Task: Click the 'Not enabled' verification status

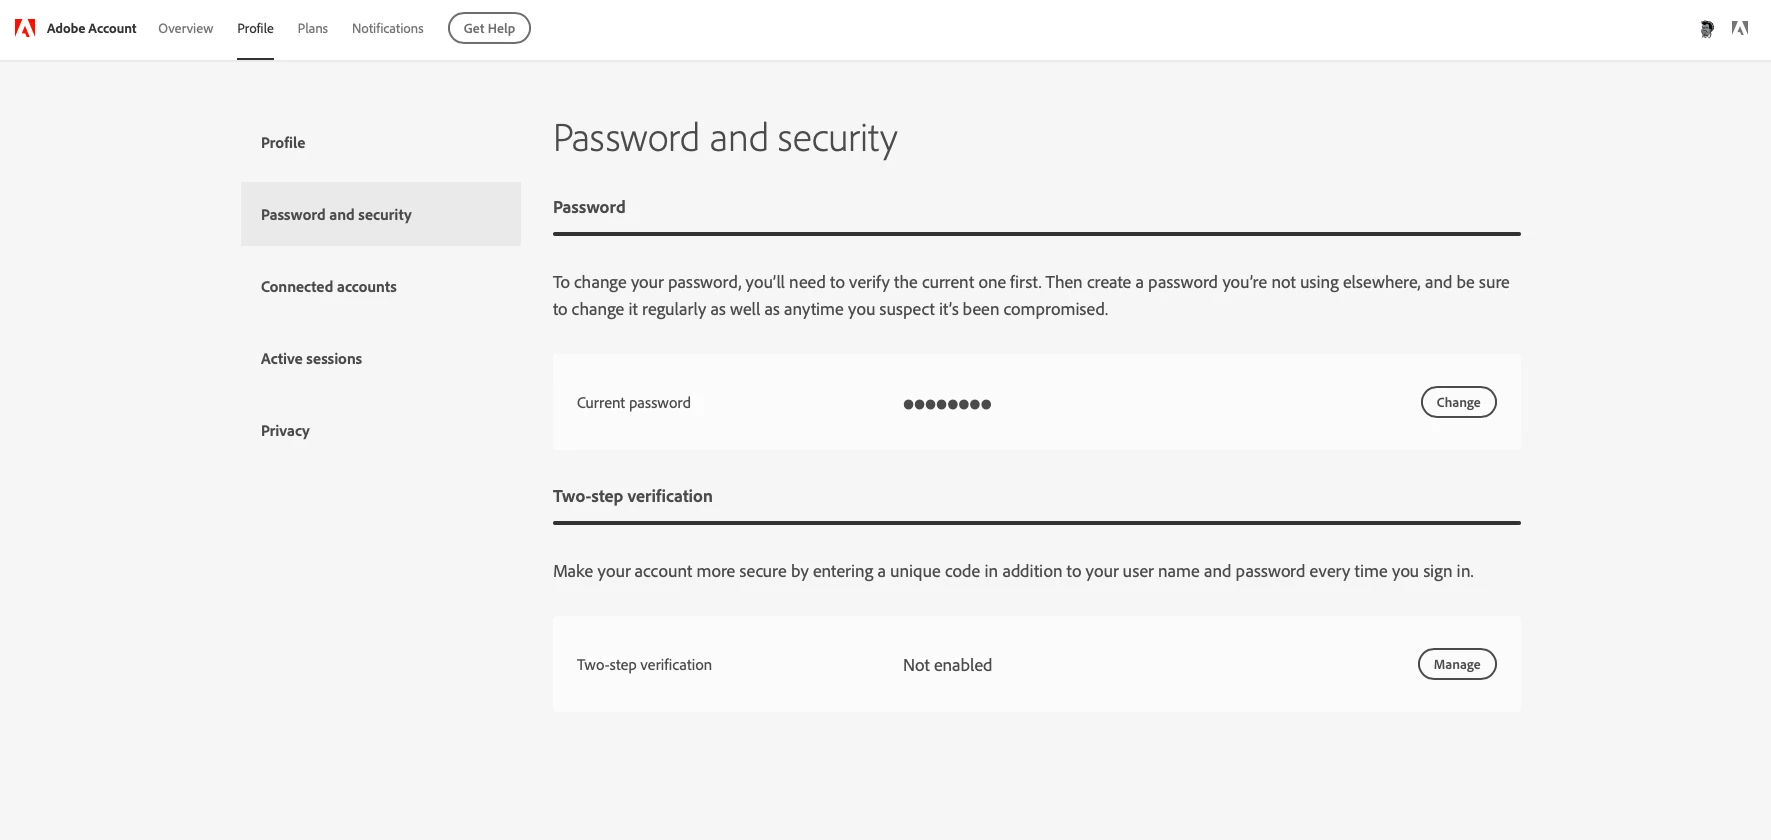Action: click(x=947, y=665)
